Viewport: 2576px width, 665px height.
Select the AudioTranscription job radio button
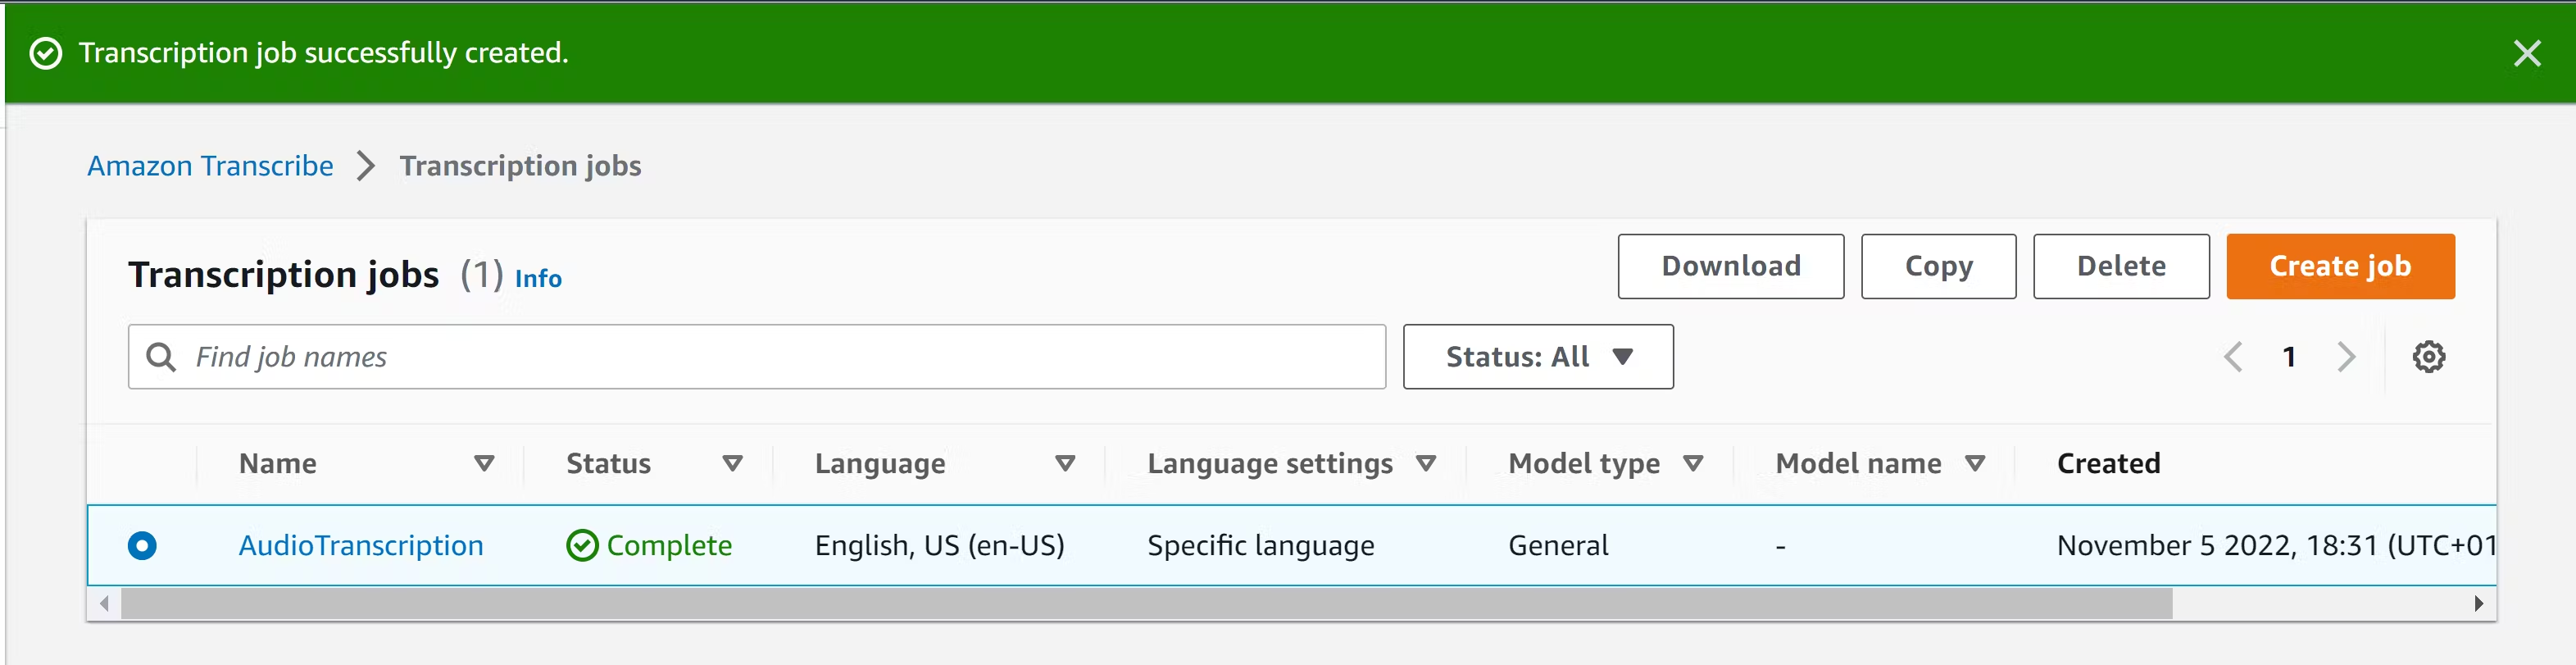(142, 546)
